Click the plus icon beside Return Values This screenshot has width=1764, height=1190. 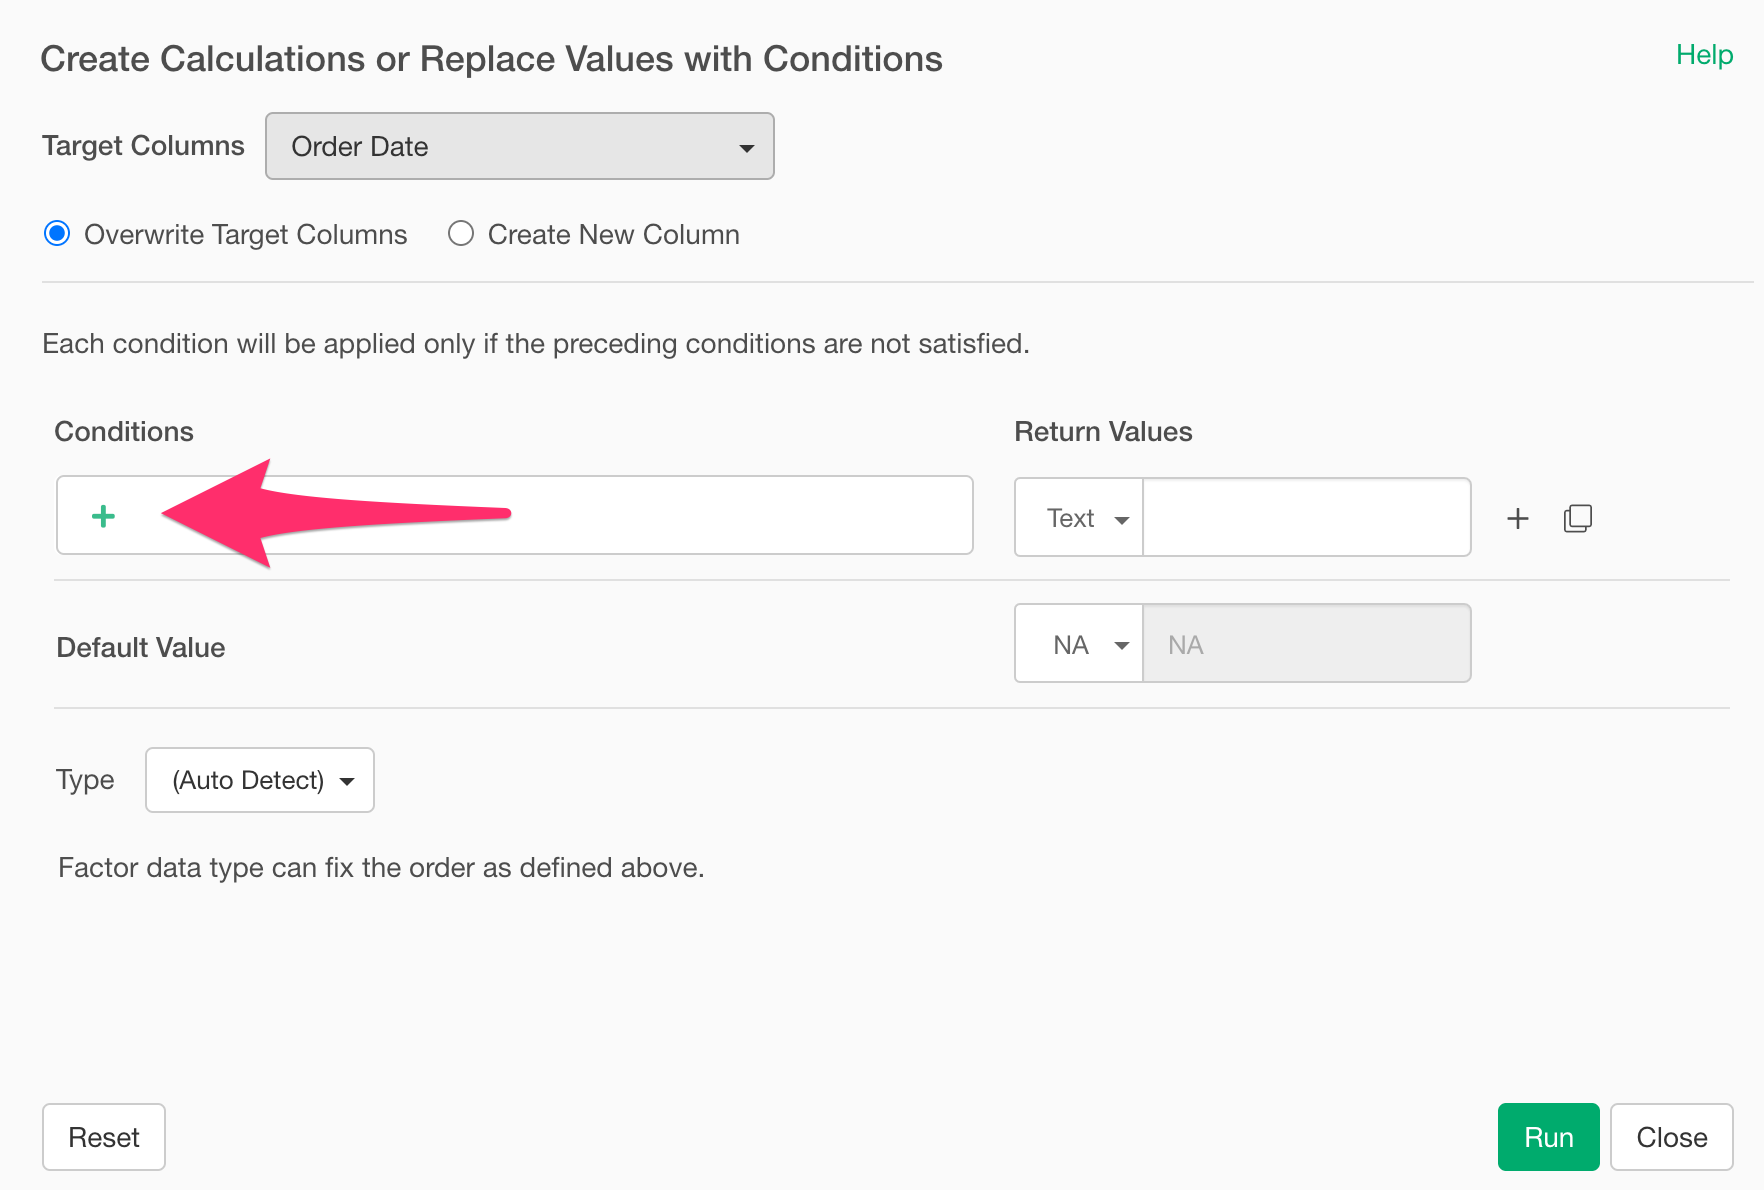tap(1517, 518)
